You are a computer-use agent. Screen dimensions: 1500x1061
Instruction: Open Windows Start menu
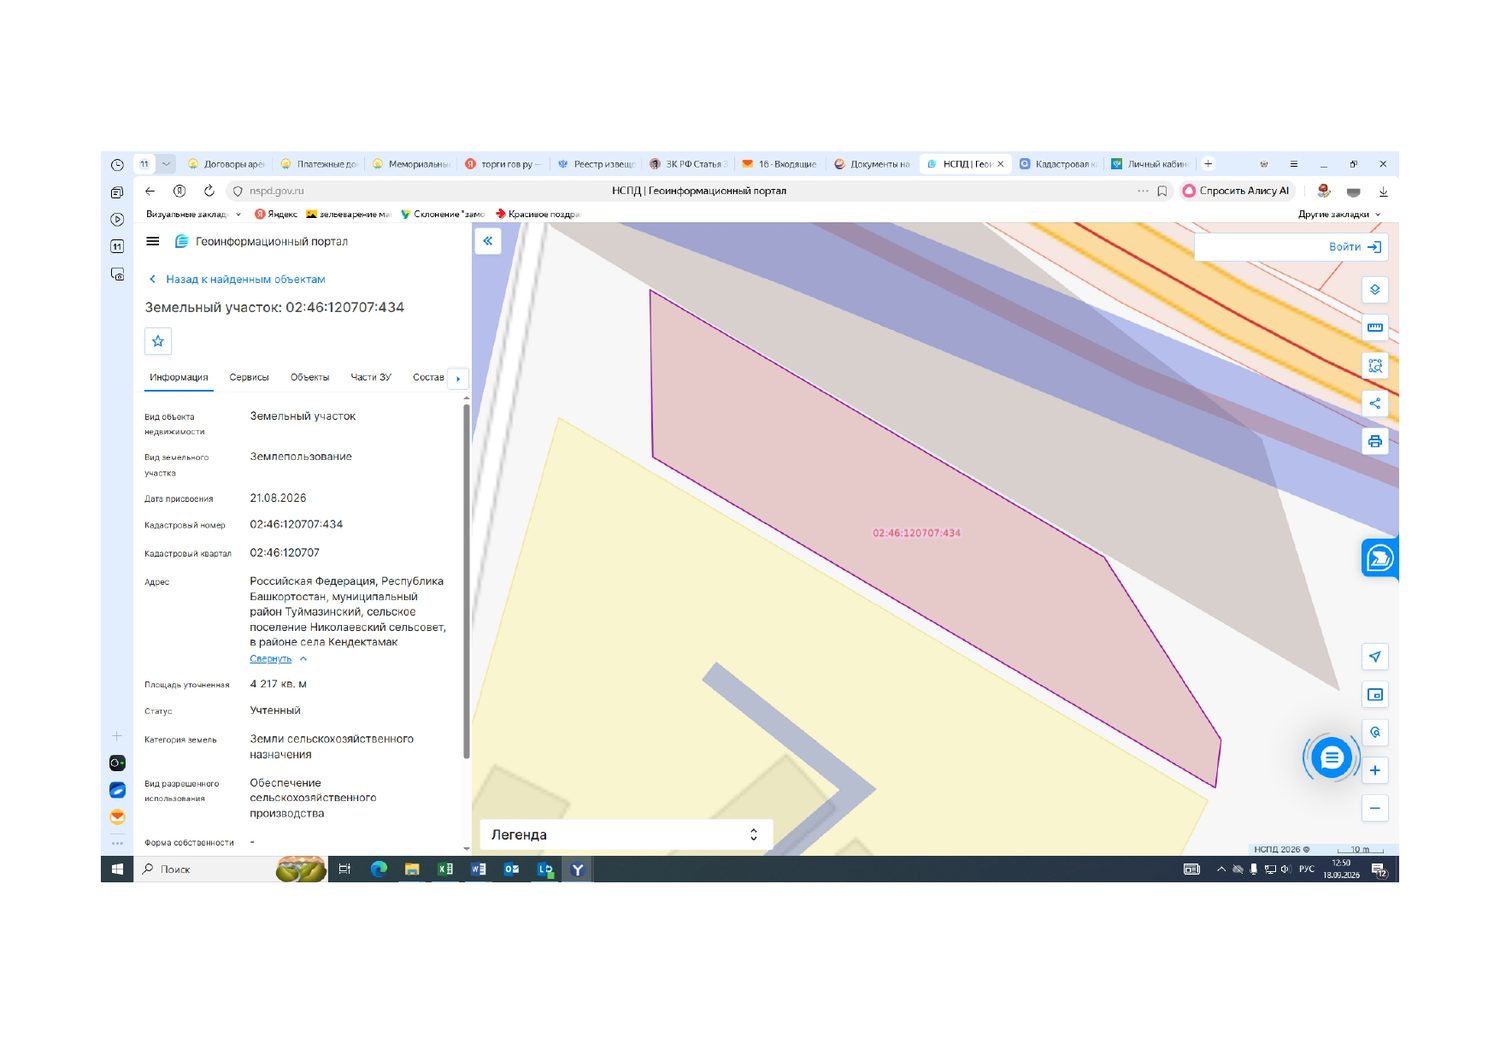pos(117,869)
